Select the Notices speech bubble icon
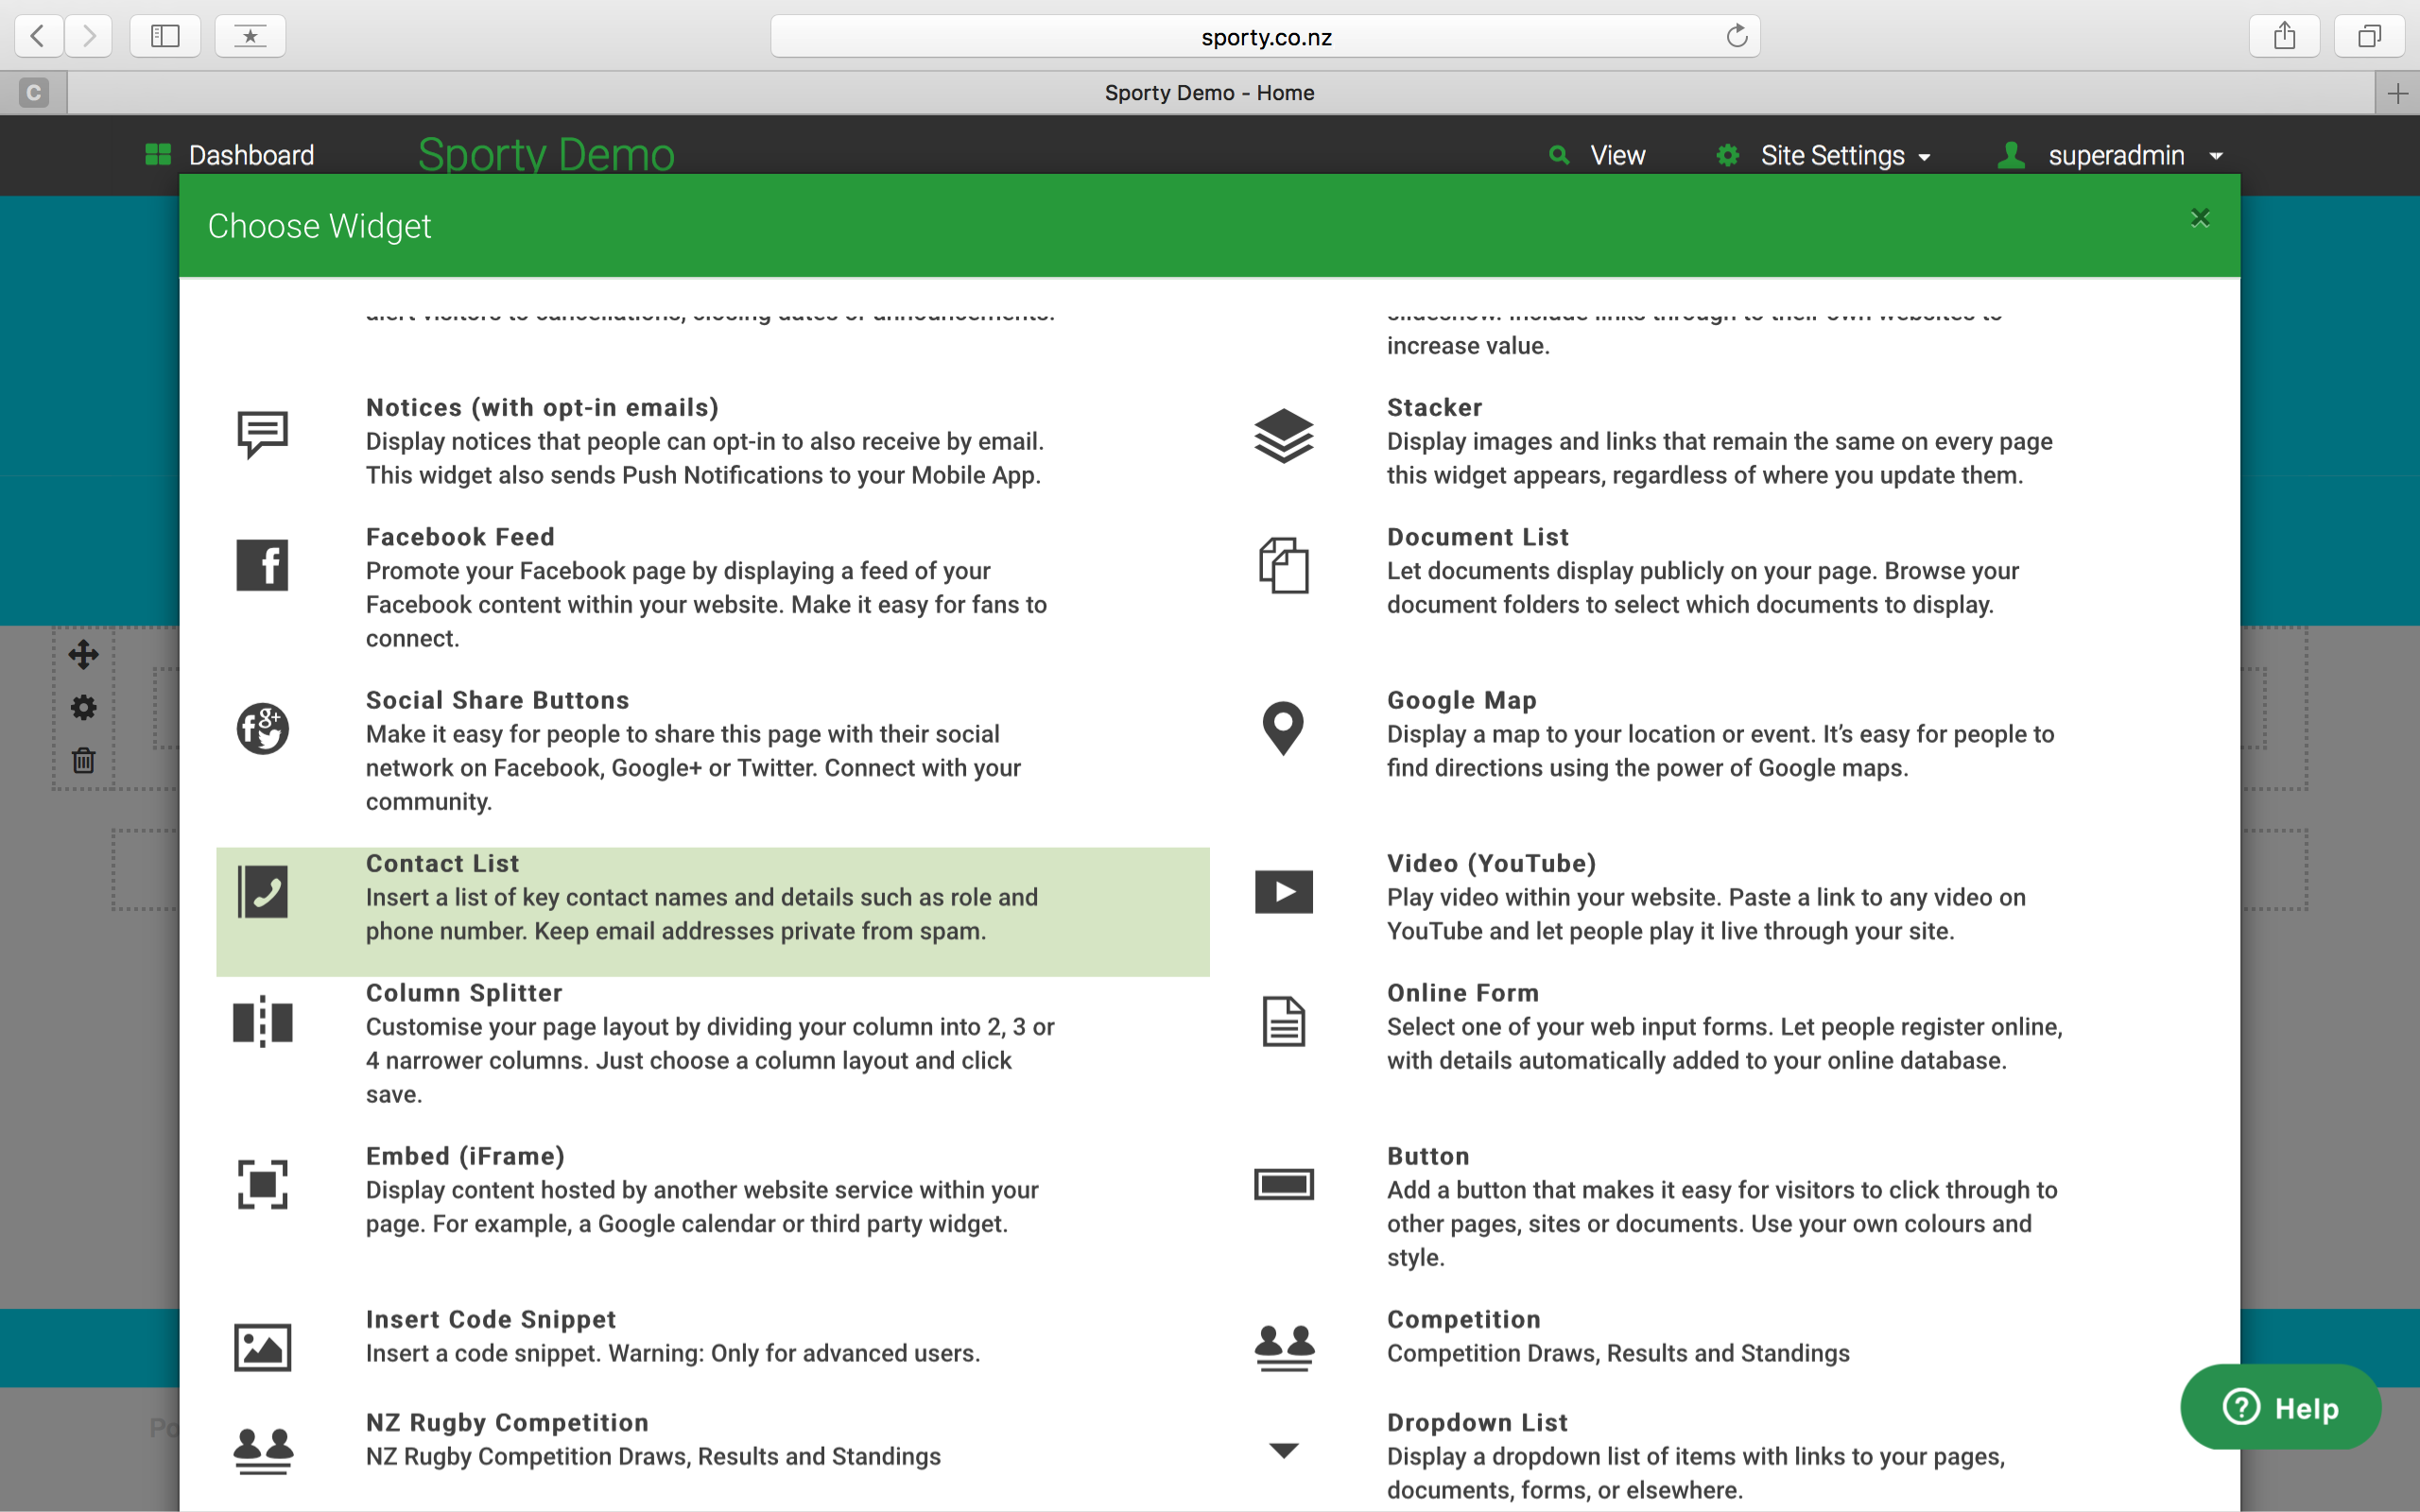This screenshot has height=1512, width=2420. 263,434
